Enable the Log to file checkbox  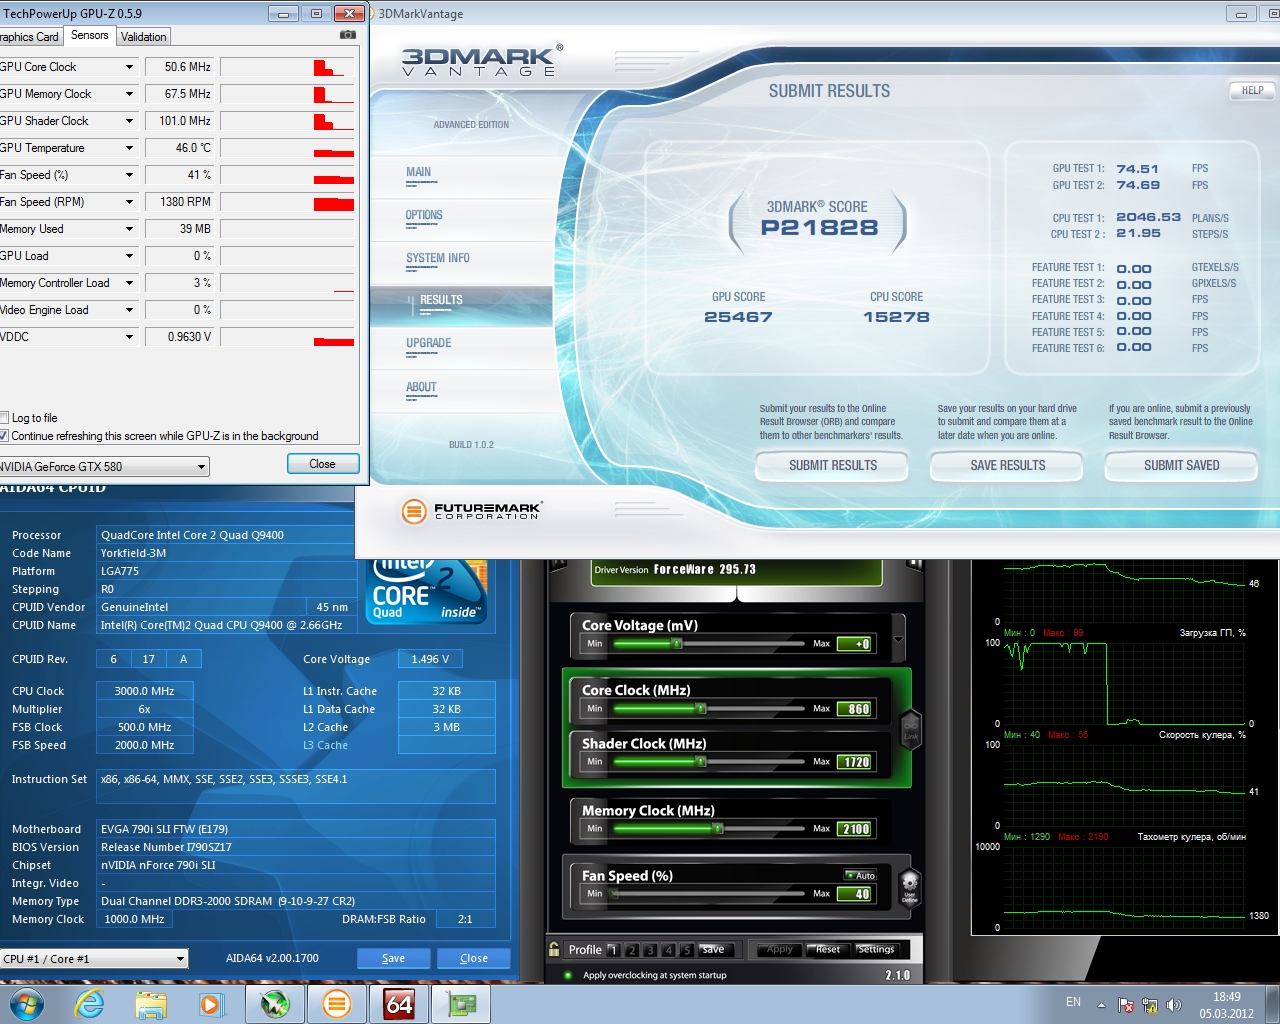[x=5, y=418]
